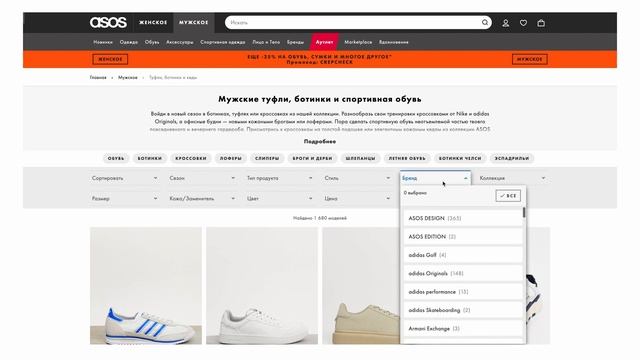Open the Сезон filter dropdown
Viewport: 640px width, 360px height.
click(x=202, y=178)
